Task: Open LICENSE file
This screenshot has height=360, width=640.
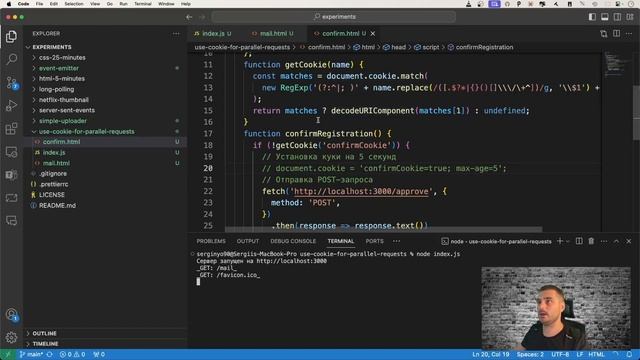Action: tap(51, 195)
